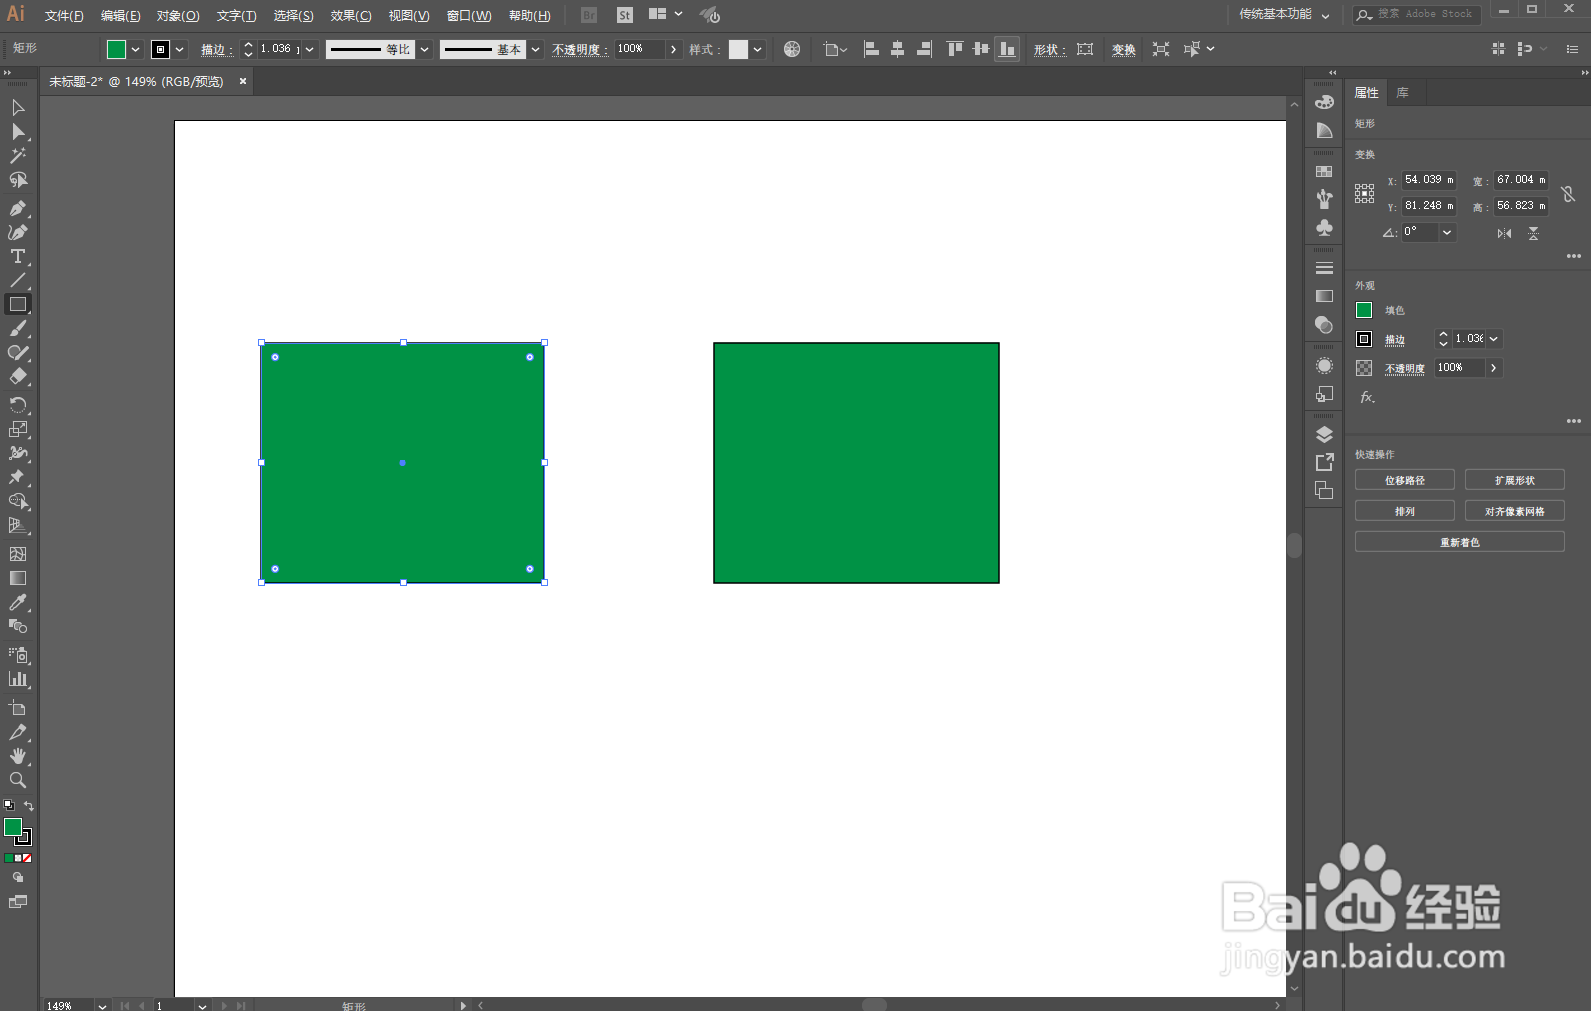
Task: Choose a reference point in locator grid
Action: 1365,194
